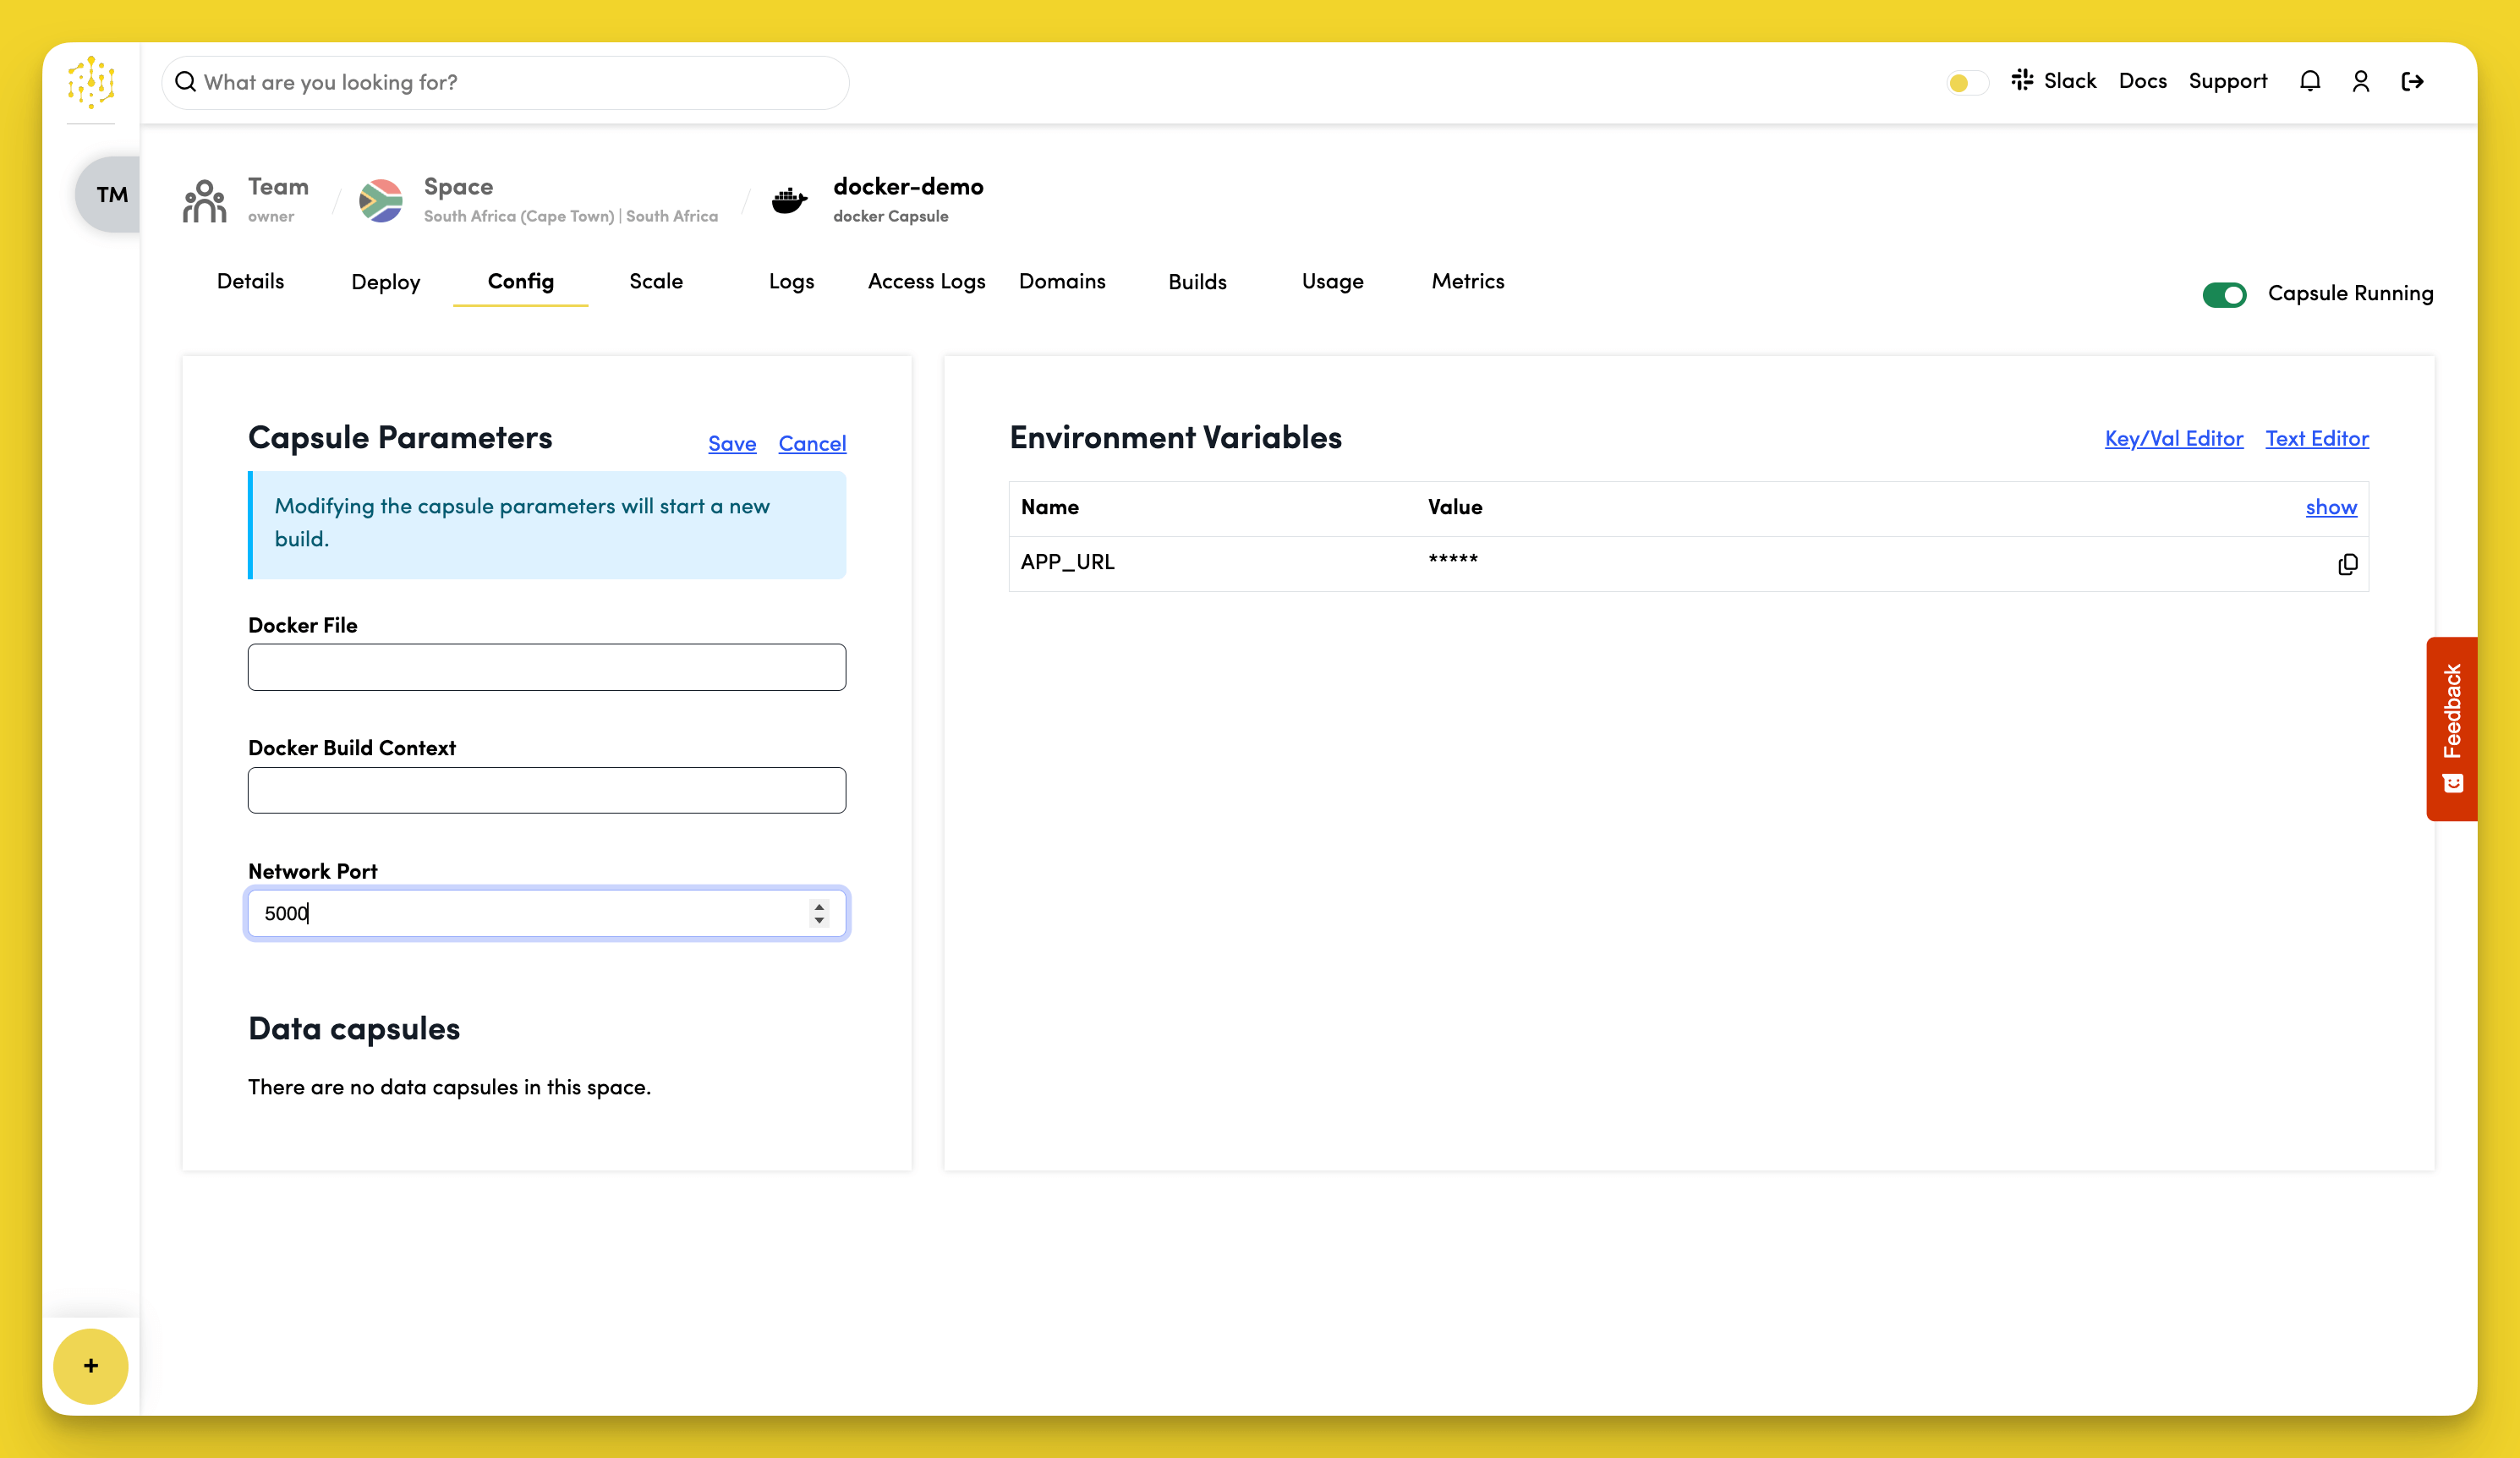Image resolution: width=2520 pixels, height=1458 pixels.
Task: Open the Text Editor link
Action: (2316, 438)
